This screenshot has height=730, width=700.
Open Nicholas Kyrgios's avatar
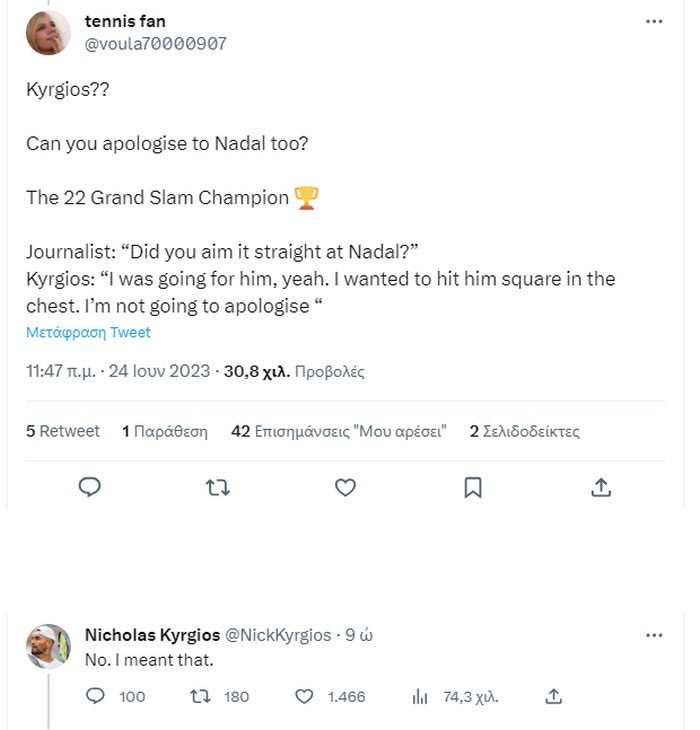[x=48, y=647]
